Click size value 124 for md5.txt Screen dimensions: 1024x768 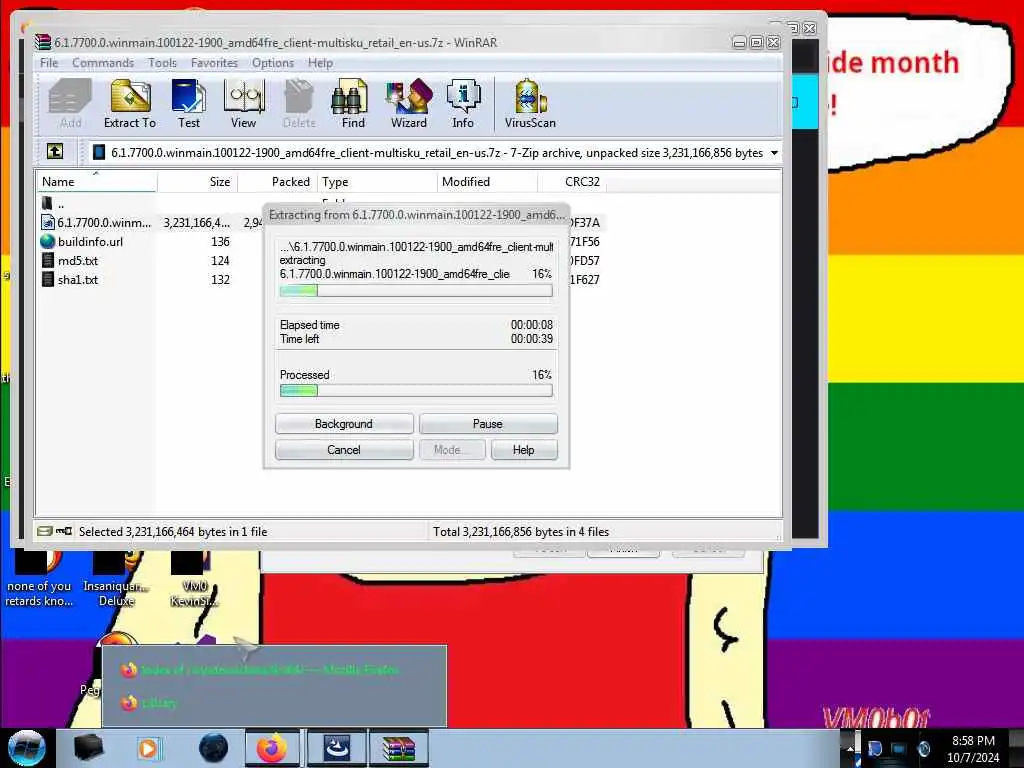pos(220,261)
